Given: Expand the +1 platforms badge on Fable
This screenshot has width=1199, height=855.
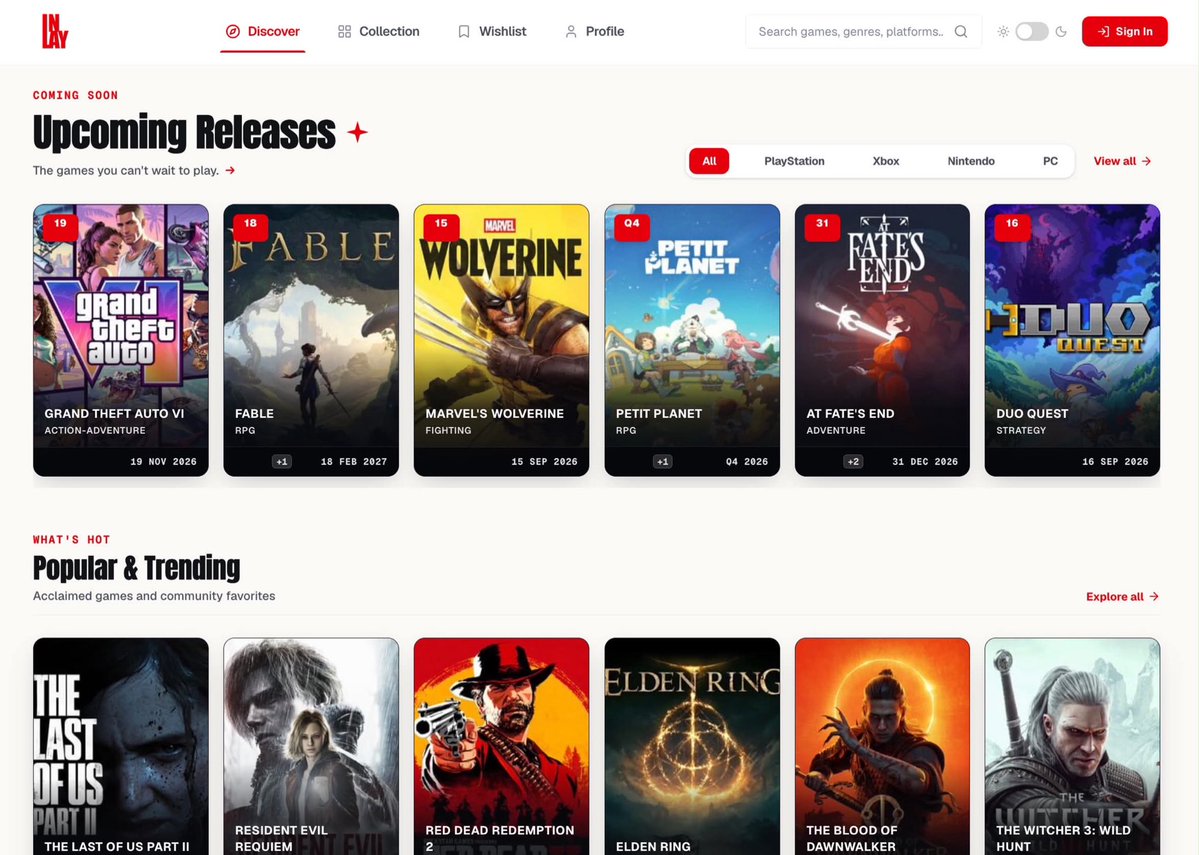Looking at the screenshot, I should [x=281, y=462].
